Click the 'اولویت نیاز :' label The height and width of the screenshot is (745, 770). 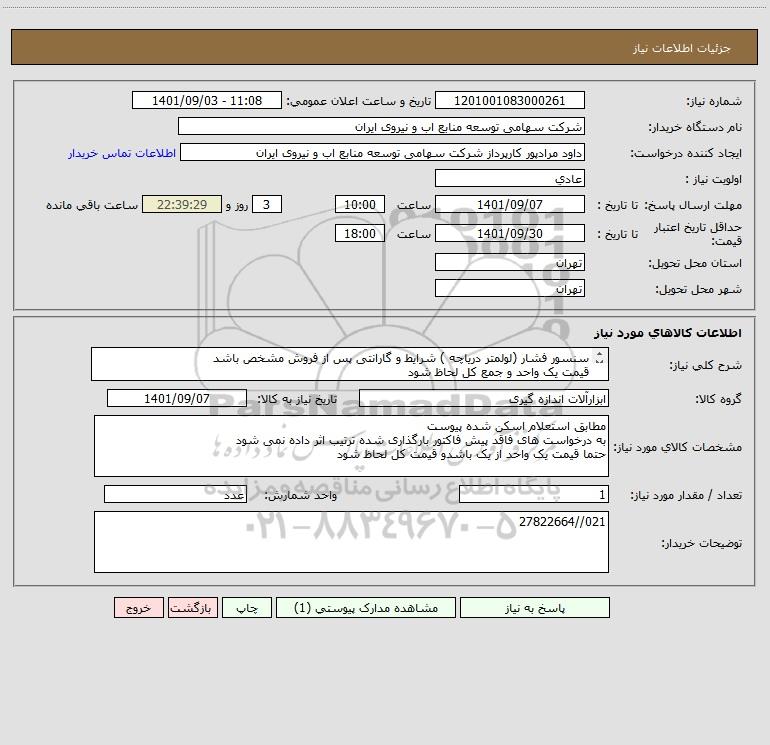(x=714, y=180)
